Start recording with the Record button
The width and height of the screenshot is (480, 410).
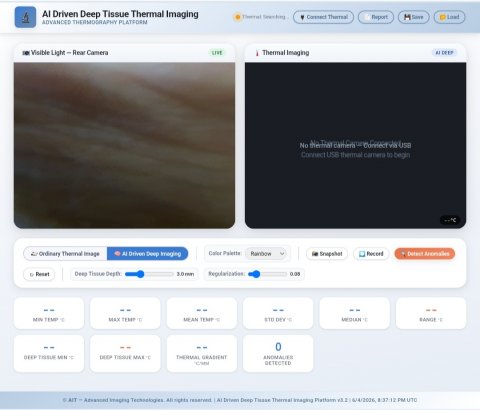pos(371,254)
